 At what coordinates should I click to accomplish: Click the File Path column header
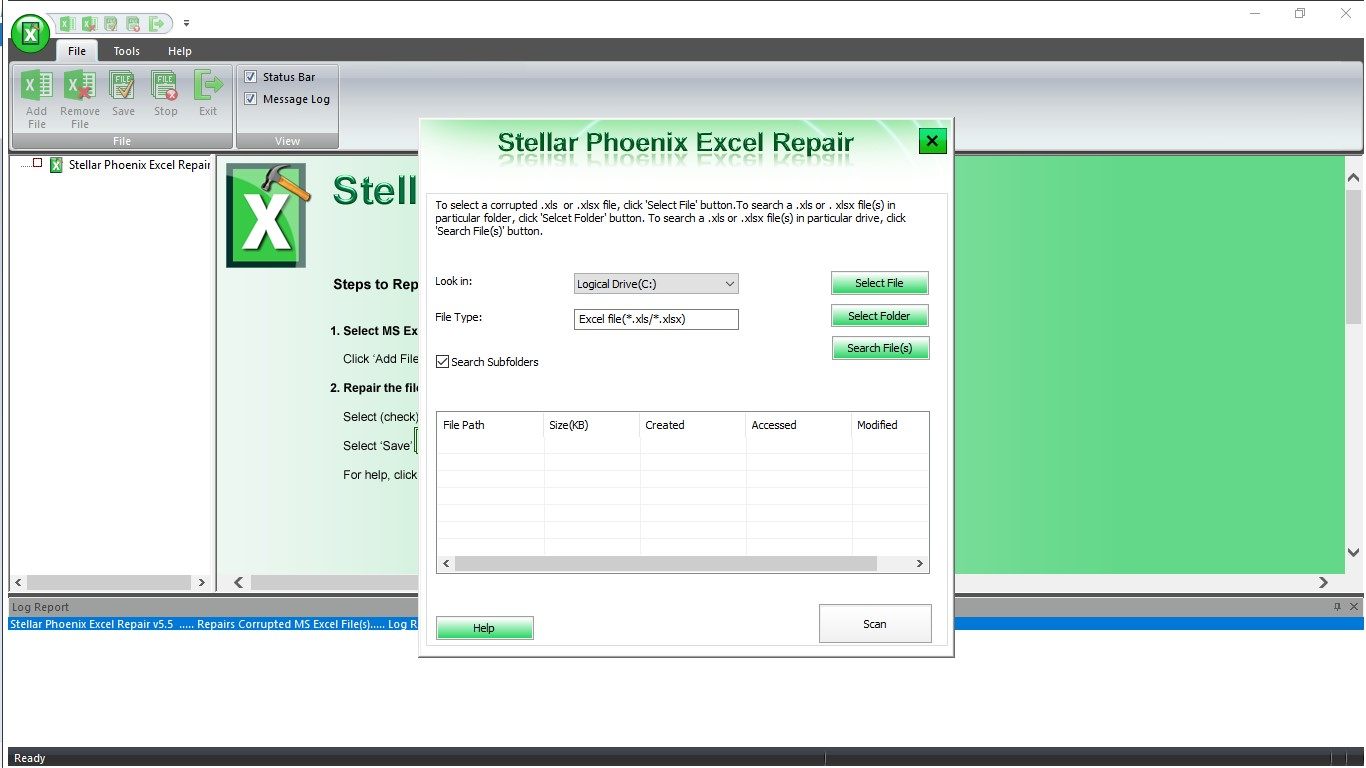click(x=491, y=425)
